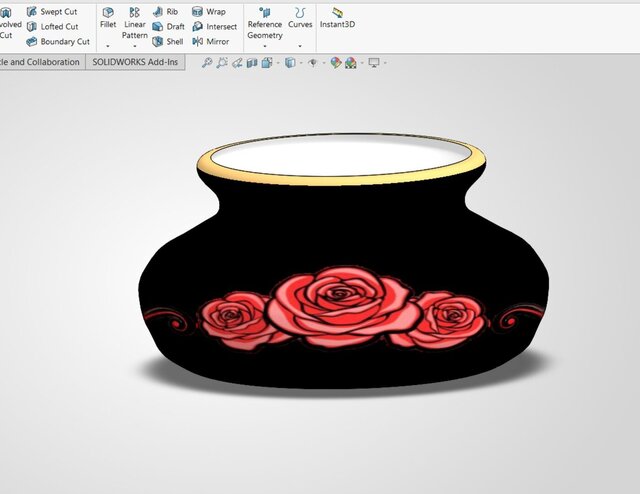Use the Shell feature tool
The height and width of the screenshot is (494, 640).
click(x=167, y=42)
